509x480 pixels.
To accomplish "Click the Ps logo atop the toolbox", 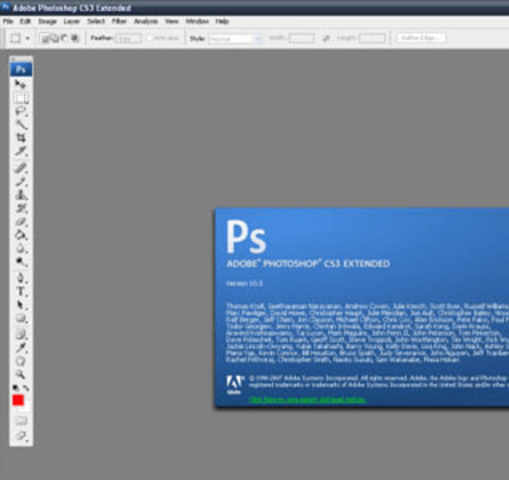I will (21, 69).
